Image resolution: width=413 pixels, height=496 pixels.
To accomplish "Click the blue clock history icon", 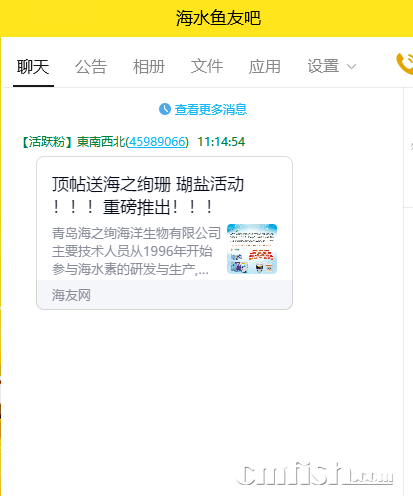I will (x=165, y=109).
